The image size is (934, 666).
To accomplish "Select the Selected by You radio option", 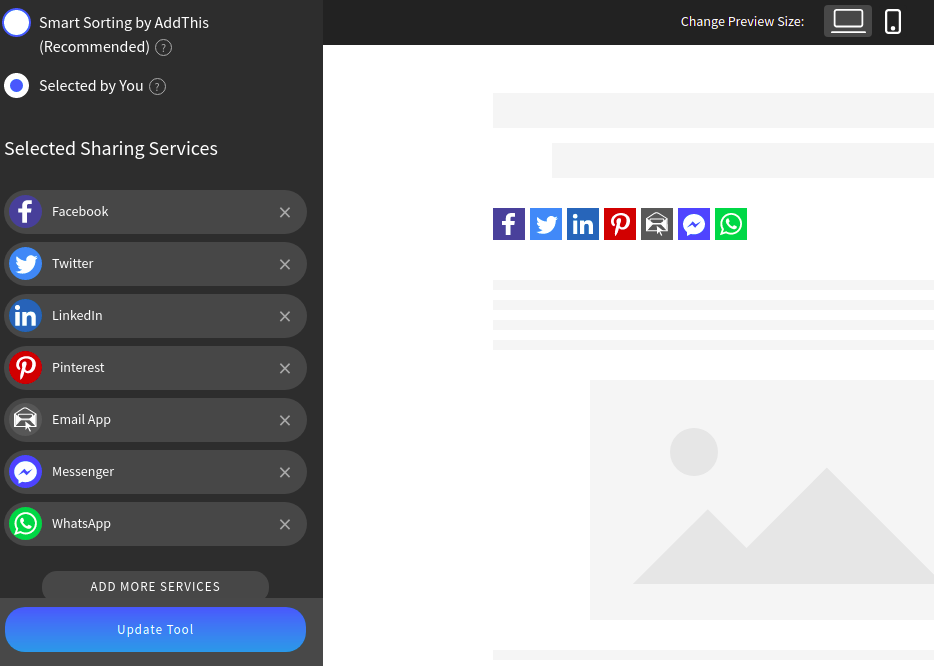I will pyautogui.click(x=17, y=86).
